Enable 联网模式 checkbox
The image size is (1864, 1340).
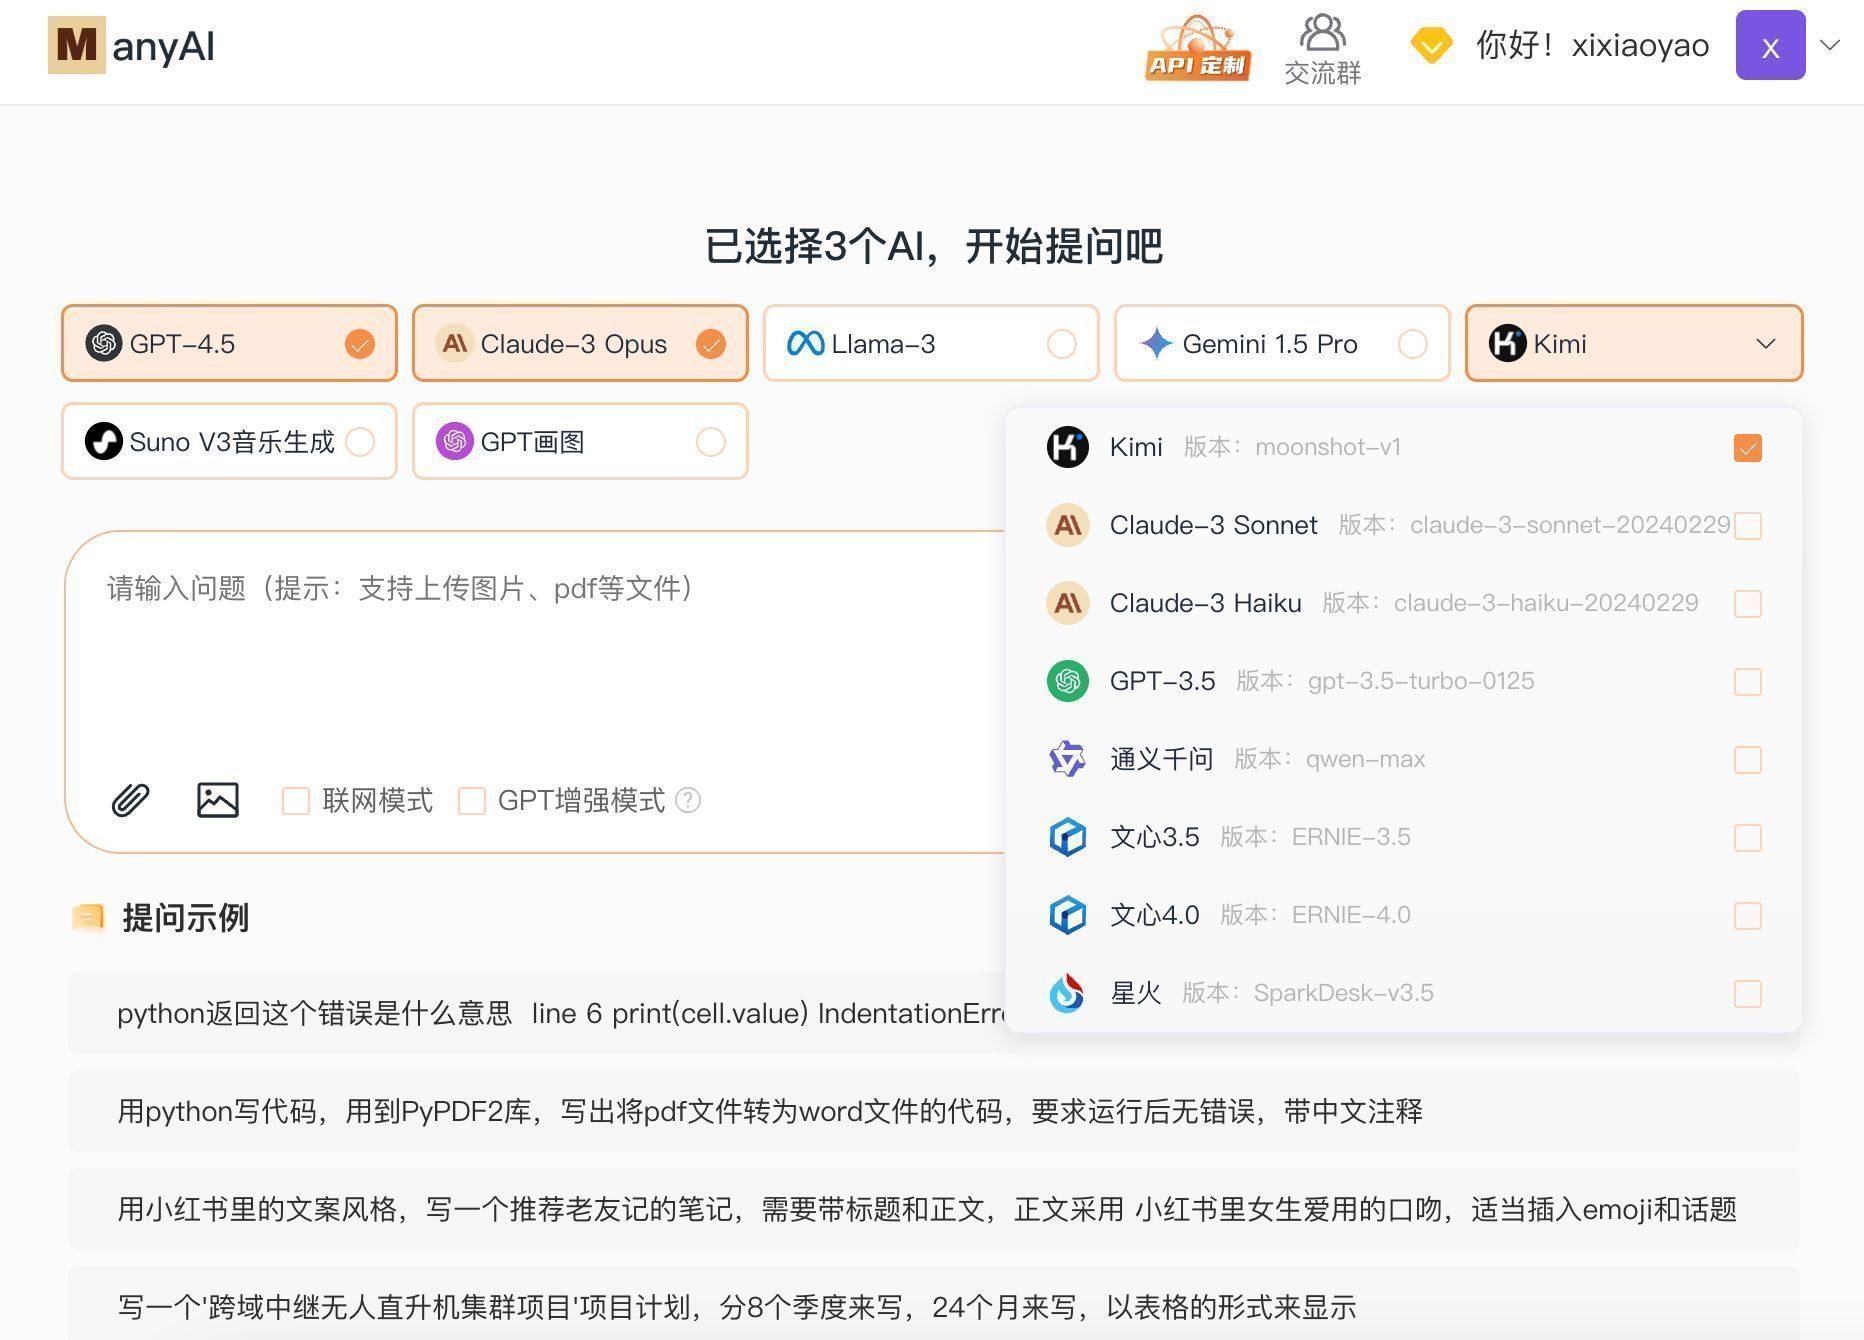pos(296,801)
